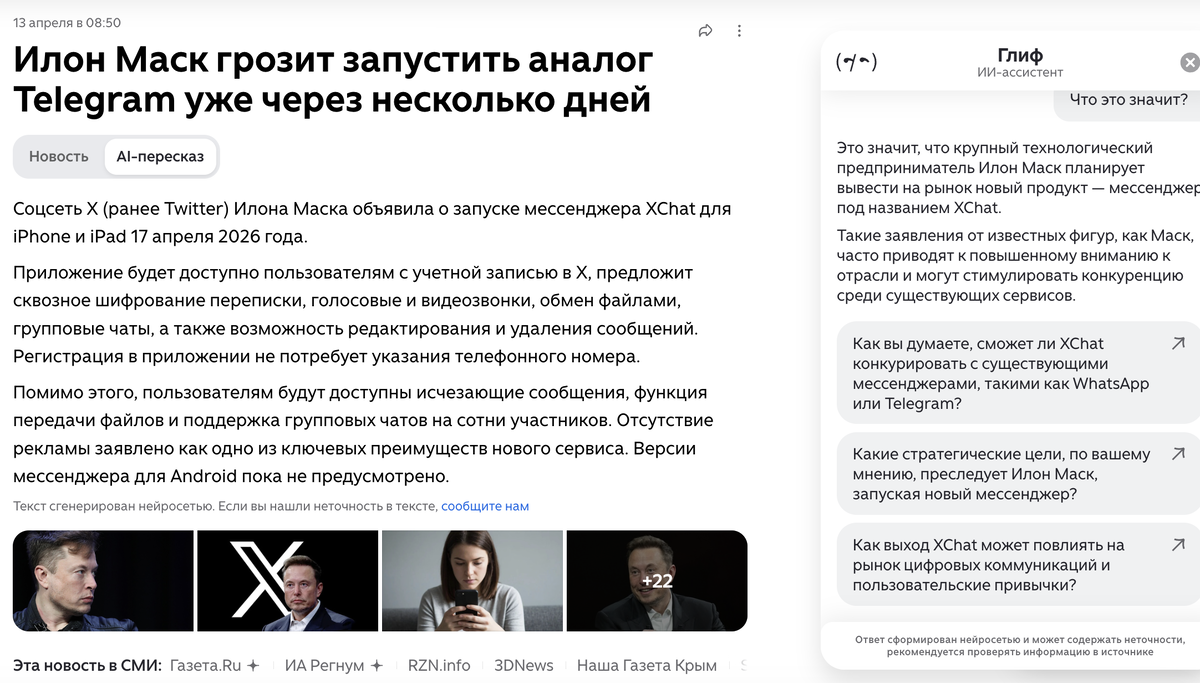
Task: Click the 'Ответ сформирован нейросетью' footer note
Action: 1020,645
